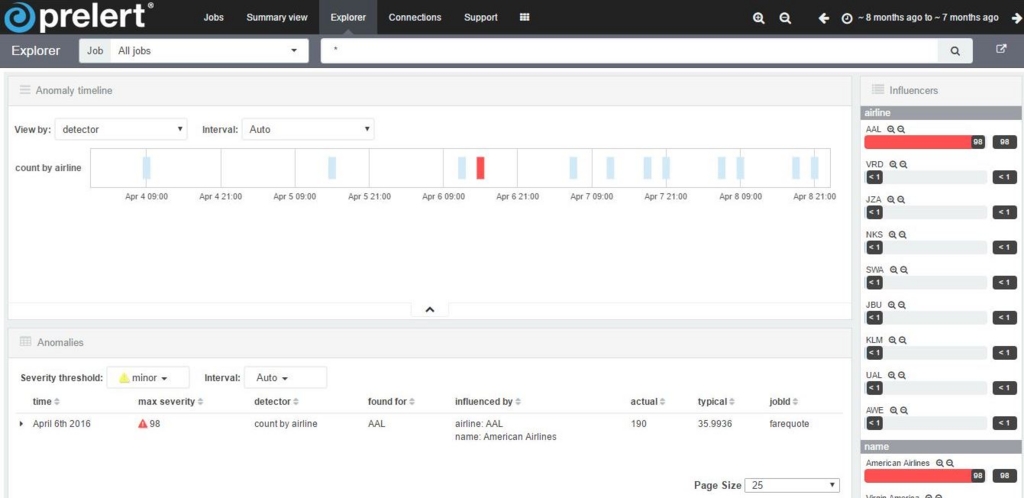Image resolution: width=1024 pixels, height=498 pixels.
Task: Add JZA influencer filter with plus magnifier
Action: (x=891, y=200)
